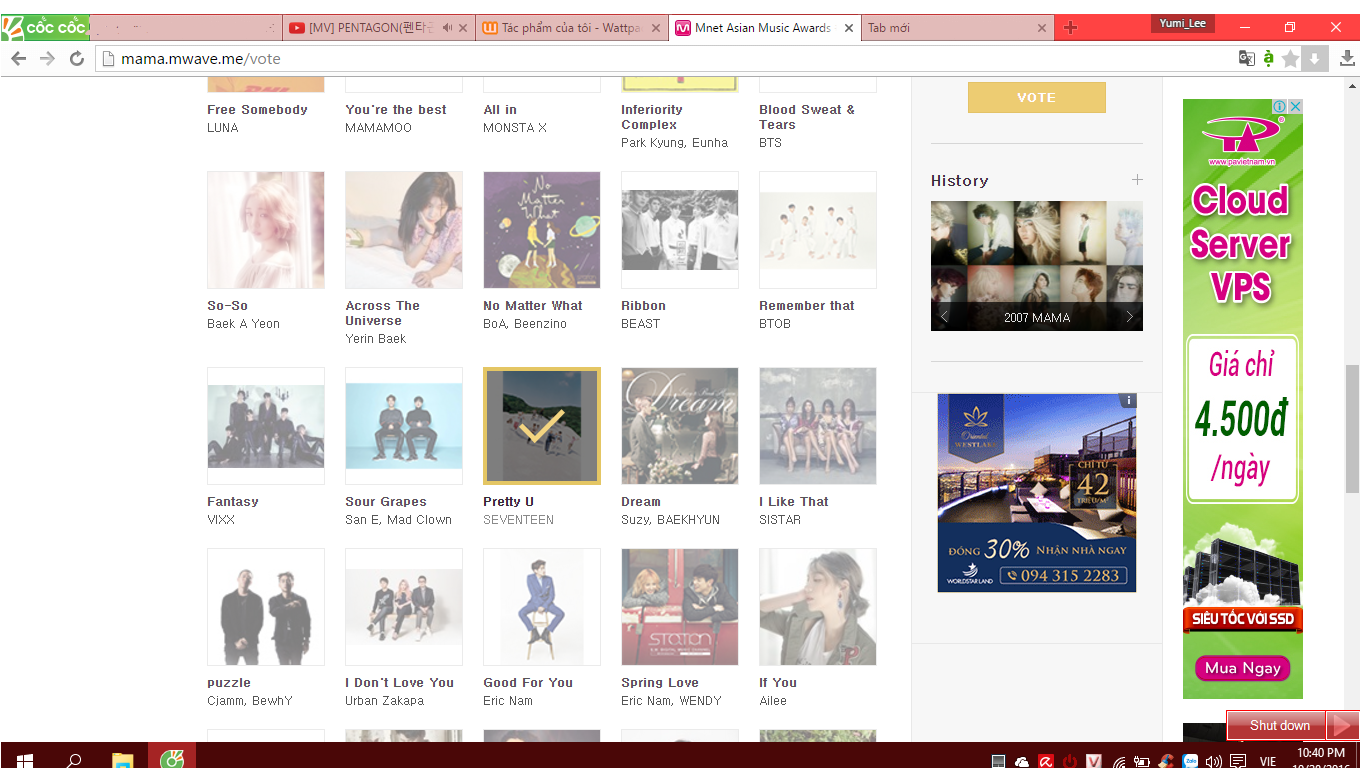Click the 'Inferiority Complex' song title
Image resolution: width=1360 pixels, height=768 pixels.
(652, 117)
